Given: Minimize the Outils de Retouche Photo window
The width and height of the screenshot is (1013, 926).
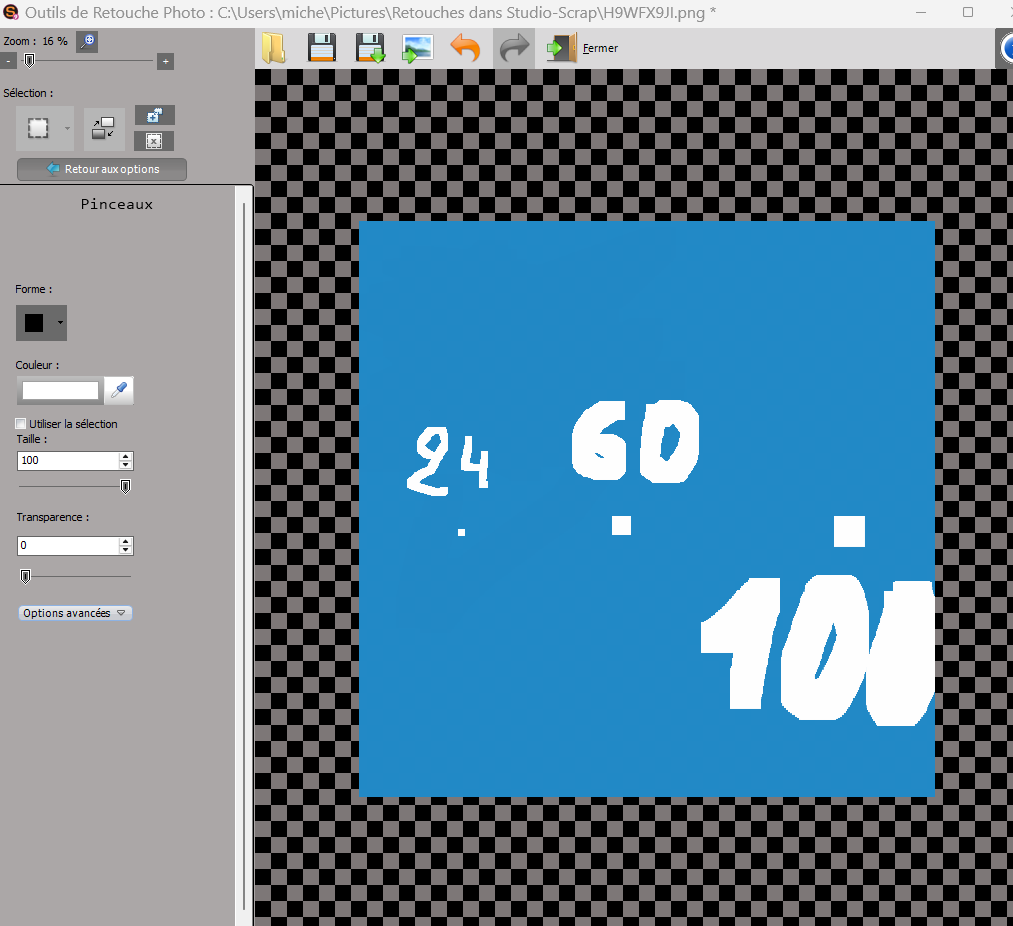Looking at the screenshot, I should click(x=921, y=12).
